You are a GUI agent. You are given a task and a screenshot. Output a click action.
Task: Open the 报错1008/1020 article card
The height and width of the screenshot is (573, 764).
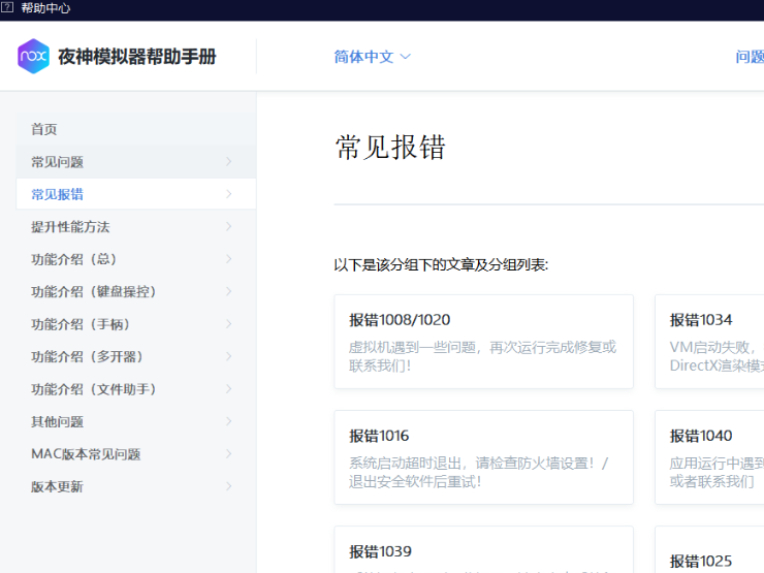(483, 341)
